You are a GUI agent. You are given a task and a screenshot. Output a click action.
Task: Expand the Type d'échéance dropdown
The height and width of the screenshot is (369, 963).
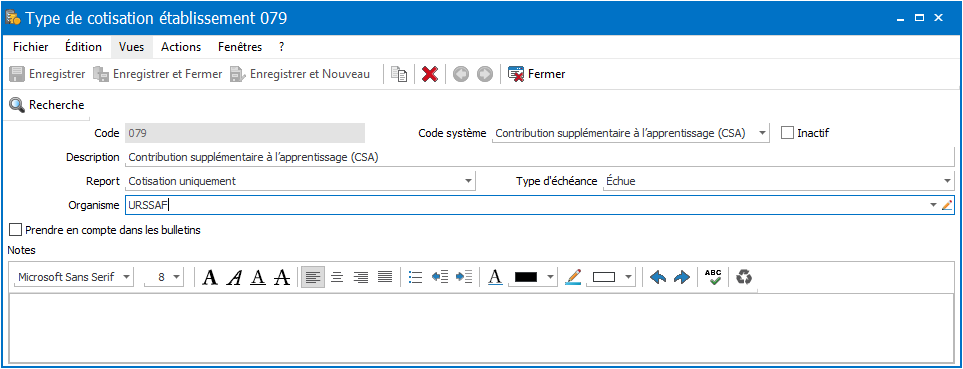click(x=947, y=181)
